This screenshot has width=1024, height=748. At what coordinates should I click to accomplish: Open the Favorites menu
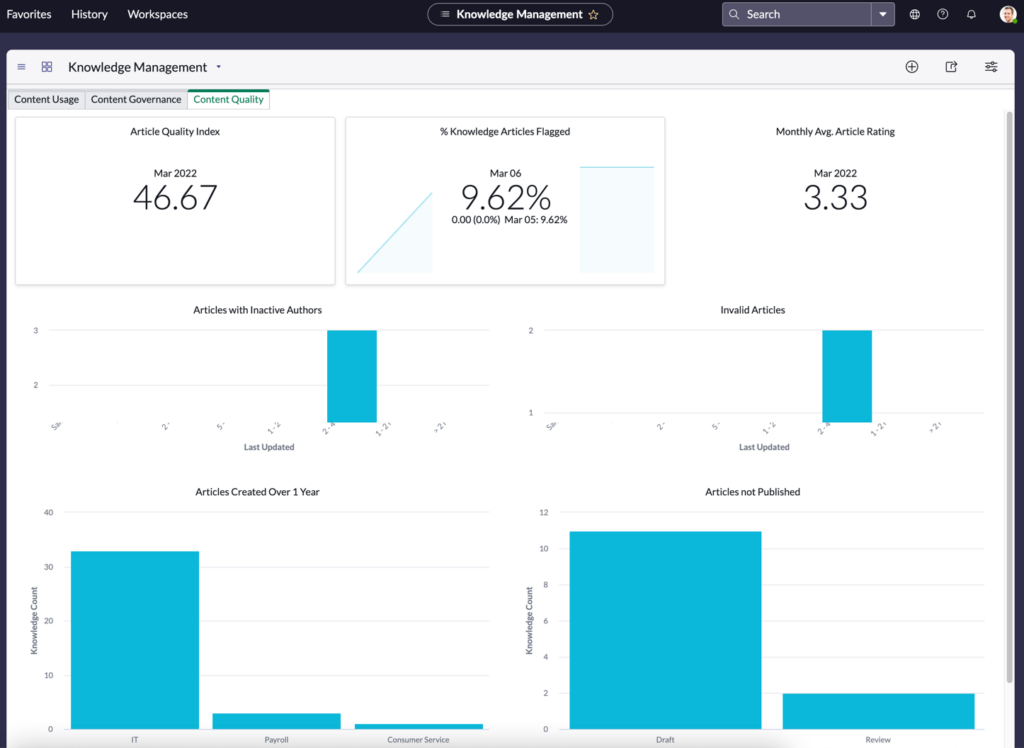pyautogui.click(x=28, y=14)
